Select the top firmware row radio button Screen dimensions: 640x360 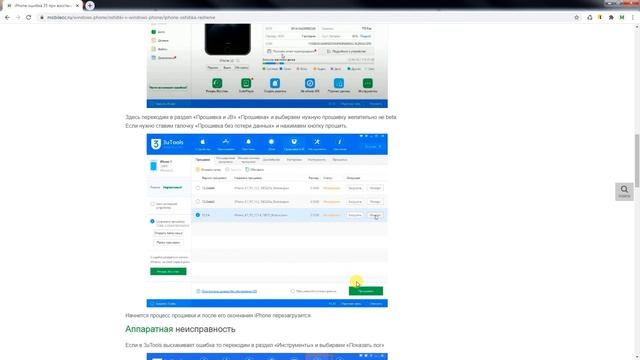198,188
